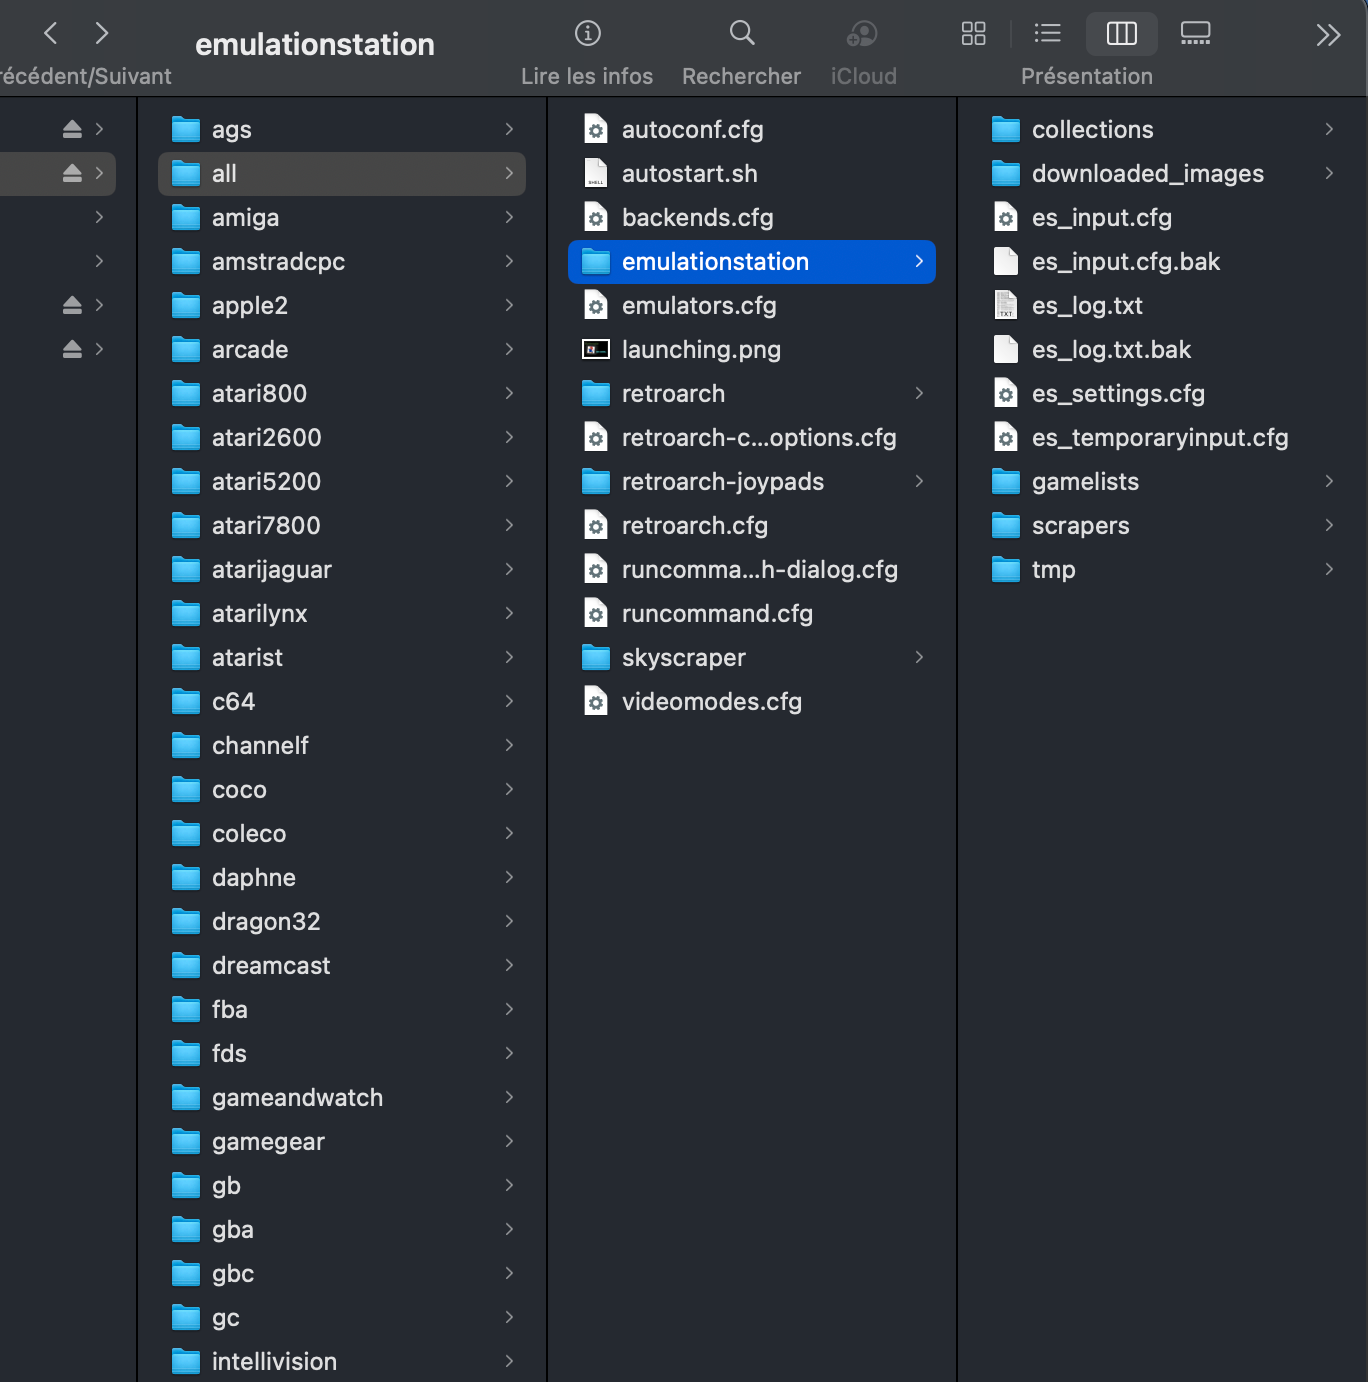Go back with the Previous arrow
This screenshot has height=1382, width=1368.
[x=51, y=34]
